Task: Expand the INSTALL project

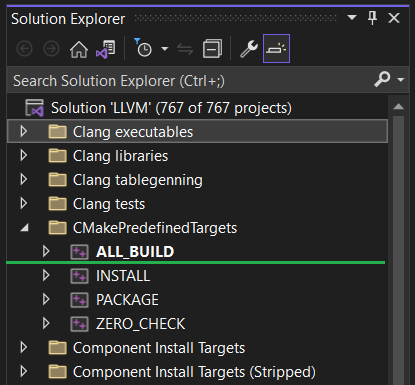Action: coord(46,275)
